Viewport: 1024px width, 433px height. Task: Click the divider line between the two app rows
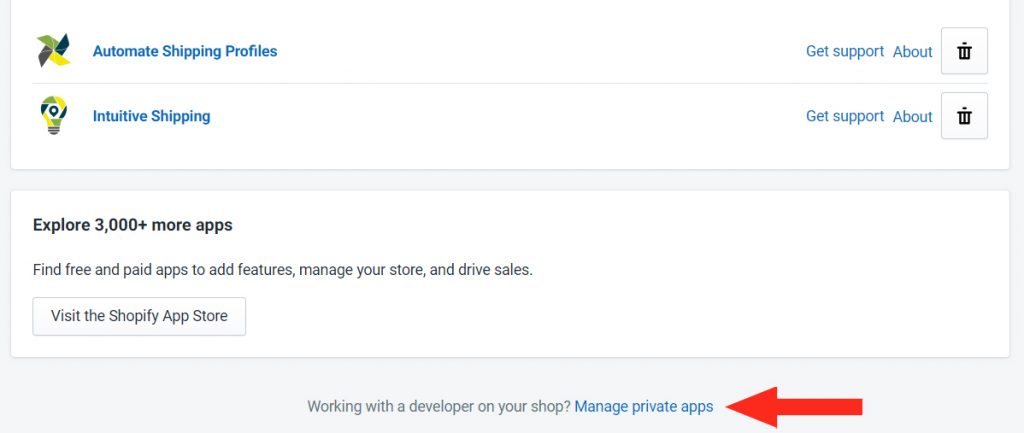click(x=509, y=84)
